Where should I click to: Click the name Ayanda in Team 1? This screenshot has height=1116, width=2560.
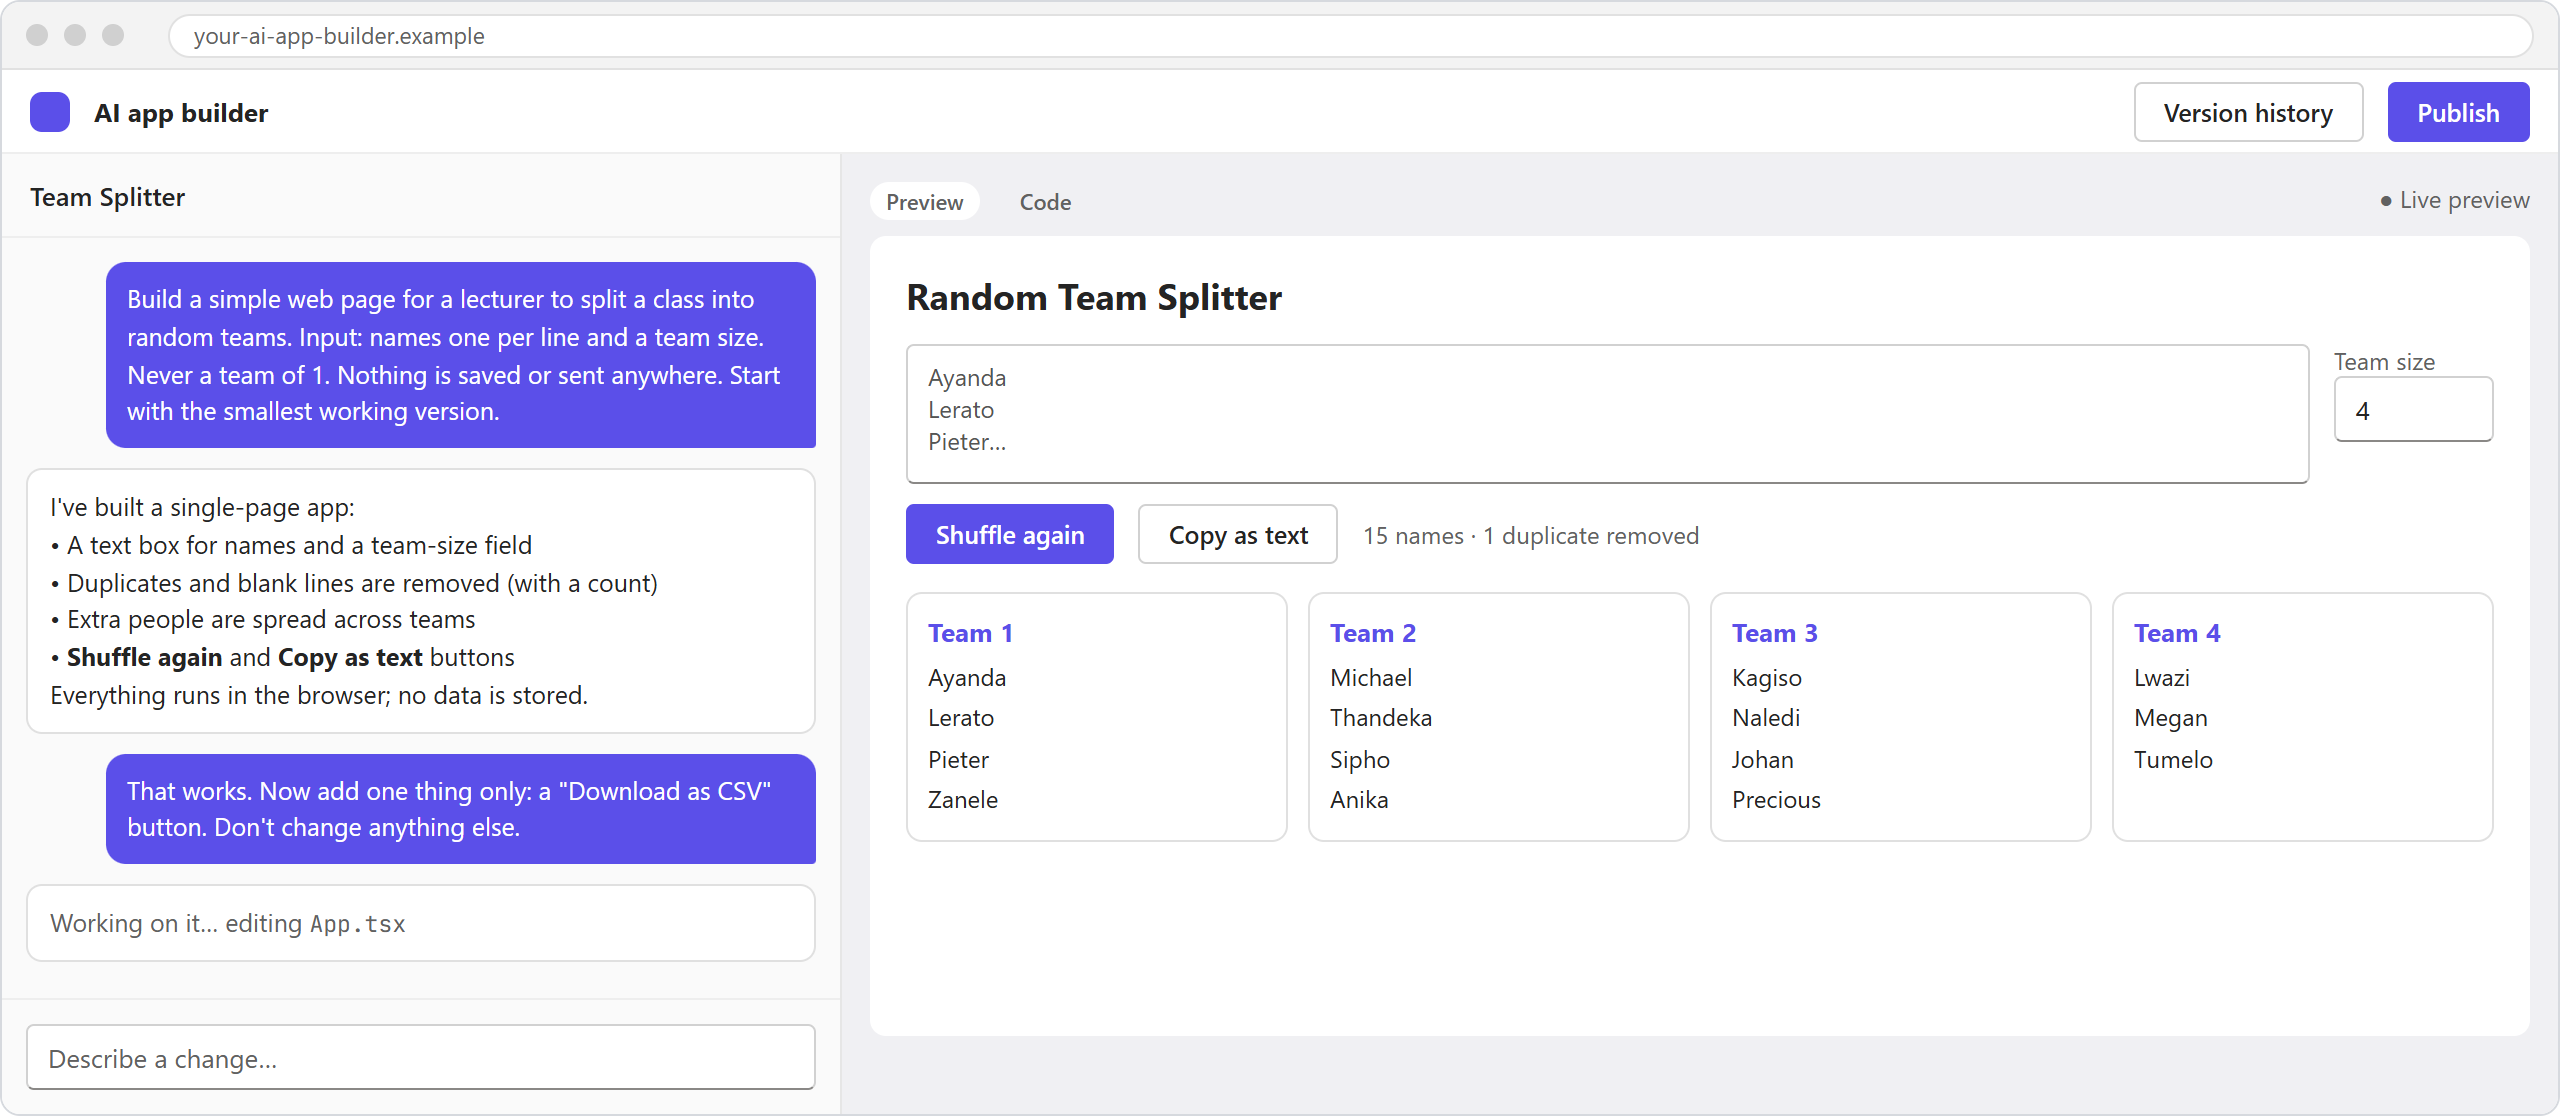pos(967,678)
